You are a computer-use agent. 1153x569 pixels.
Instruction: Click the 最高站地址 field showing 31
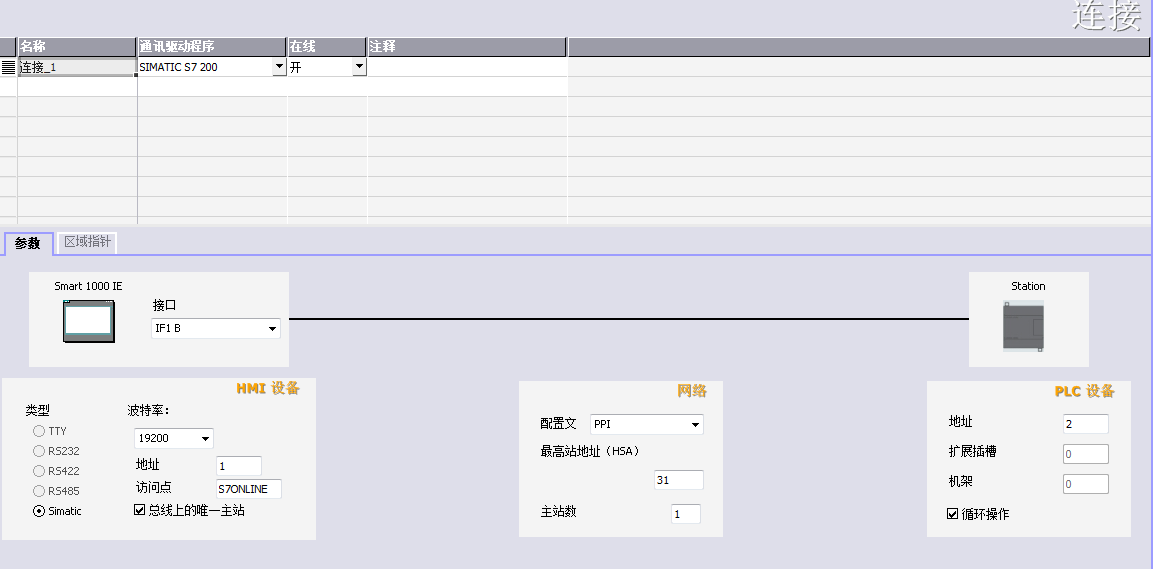[x=679, y=480]
